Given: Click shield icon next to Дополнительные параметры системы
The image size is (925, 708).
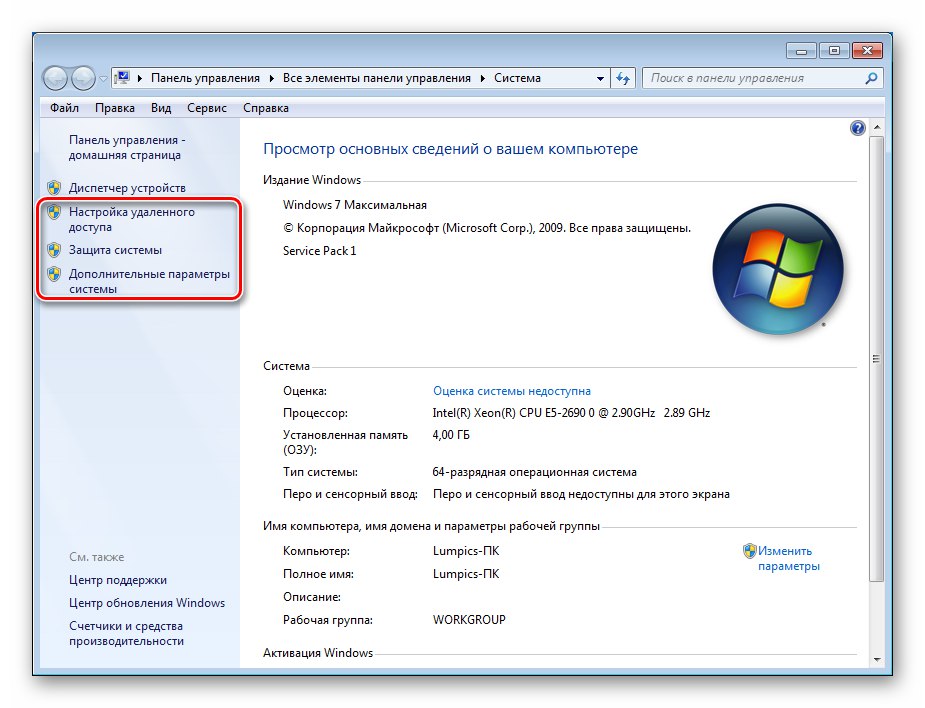Looking at the screenshot, I should point(54,274).
